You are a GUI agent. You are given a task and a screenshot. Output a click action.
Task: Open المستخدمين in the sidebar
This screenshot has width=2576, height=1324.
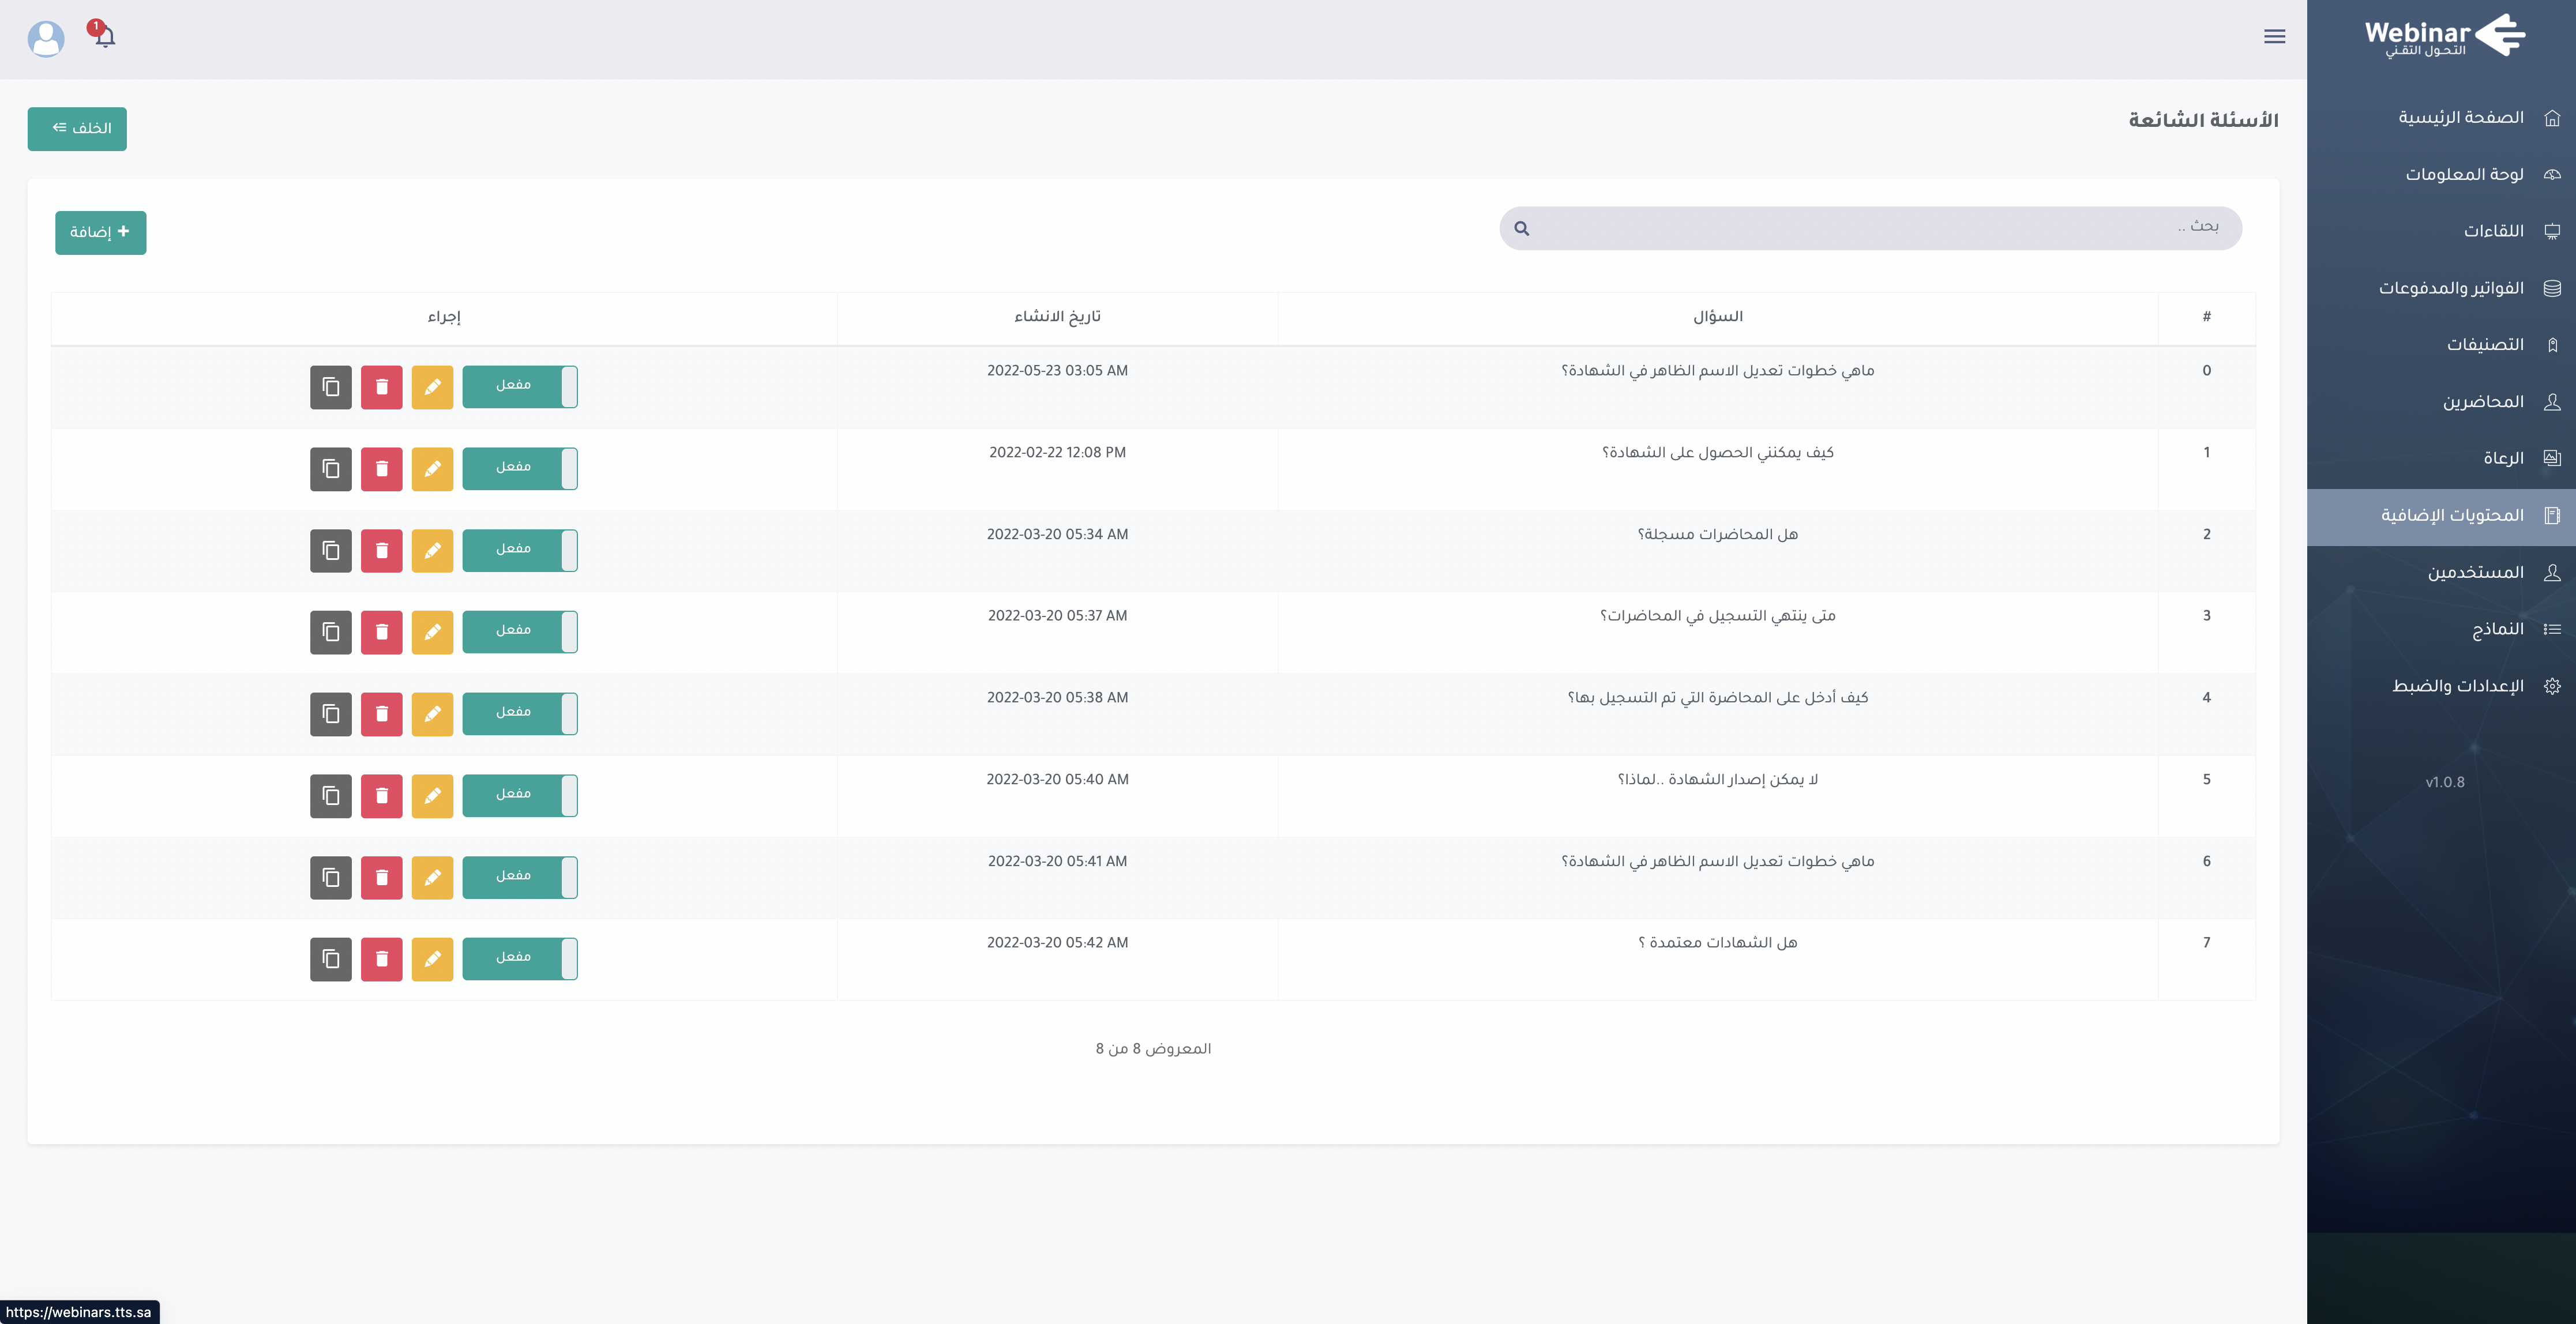(2441, 572)
